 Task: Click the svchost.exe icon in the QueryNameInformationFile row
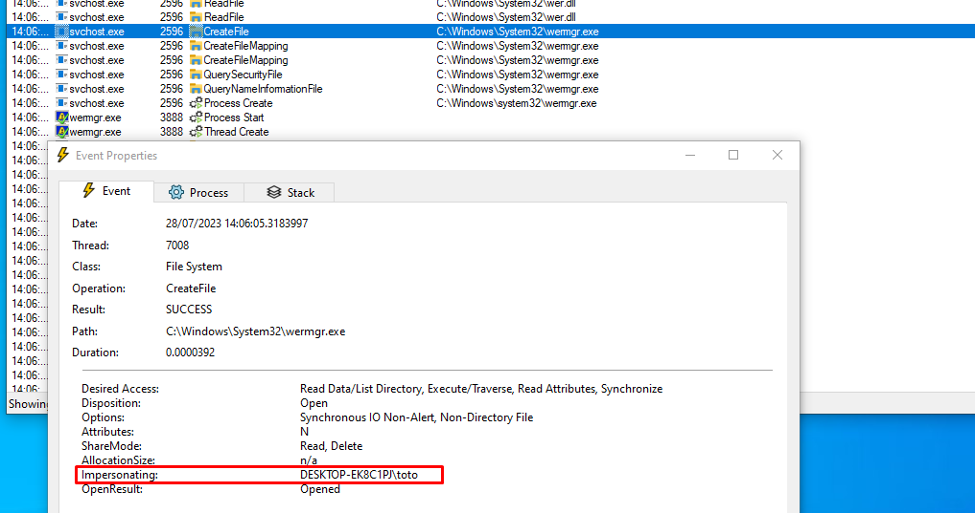click(62, 88)
